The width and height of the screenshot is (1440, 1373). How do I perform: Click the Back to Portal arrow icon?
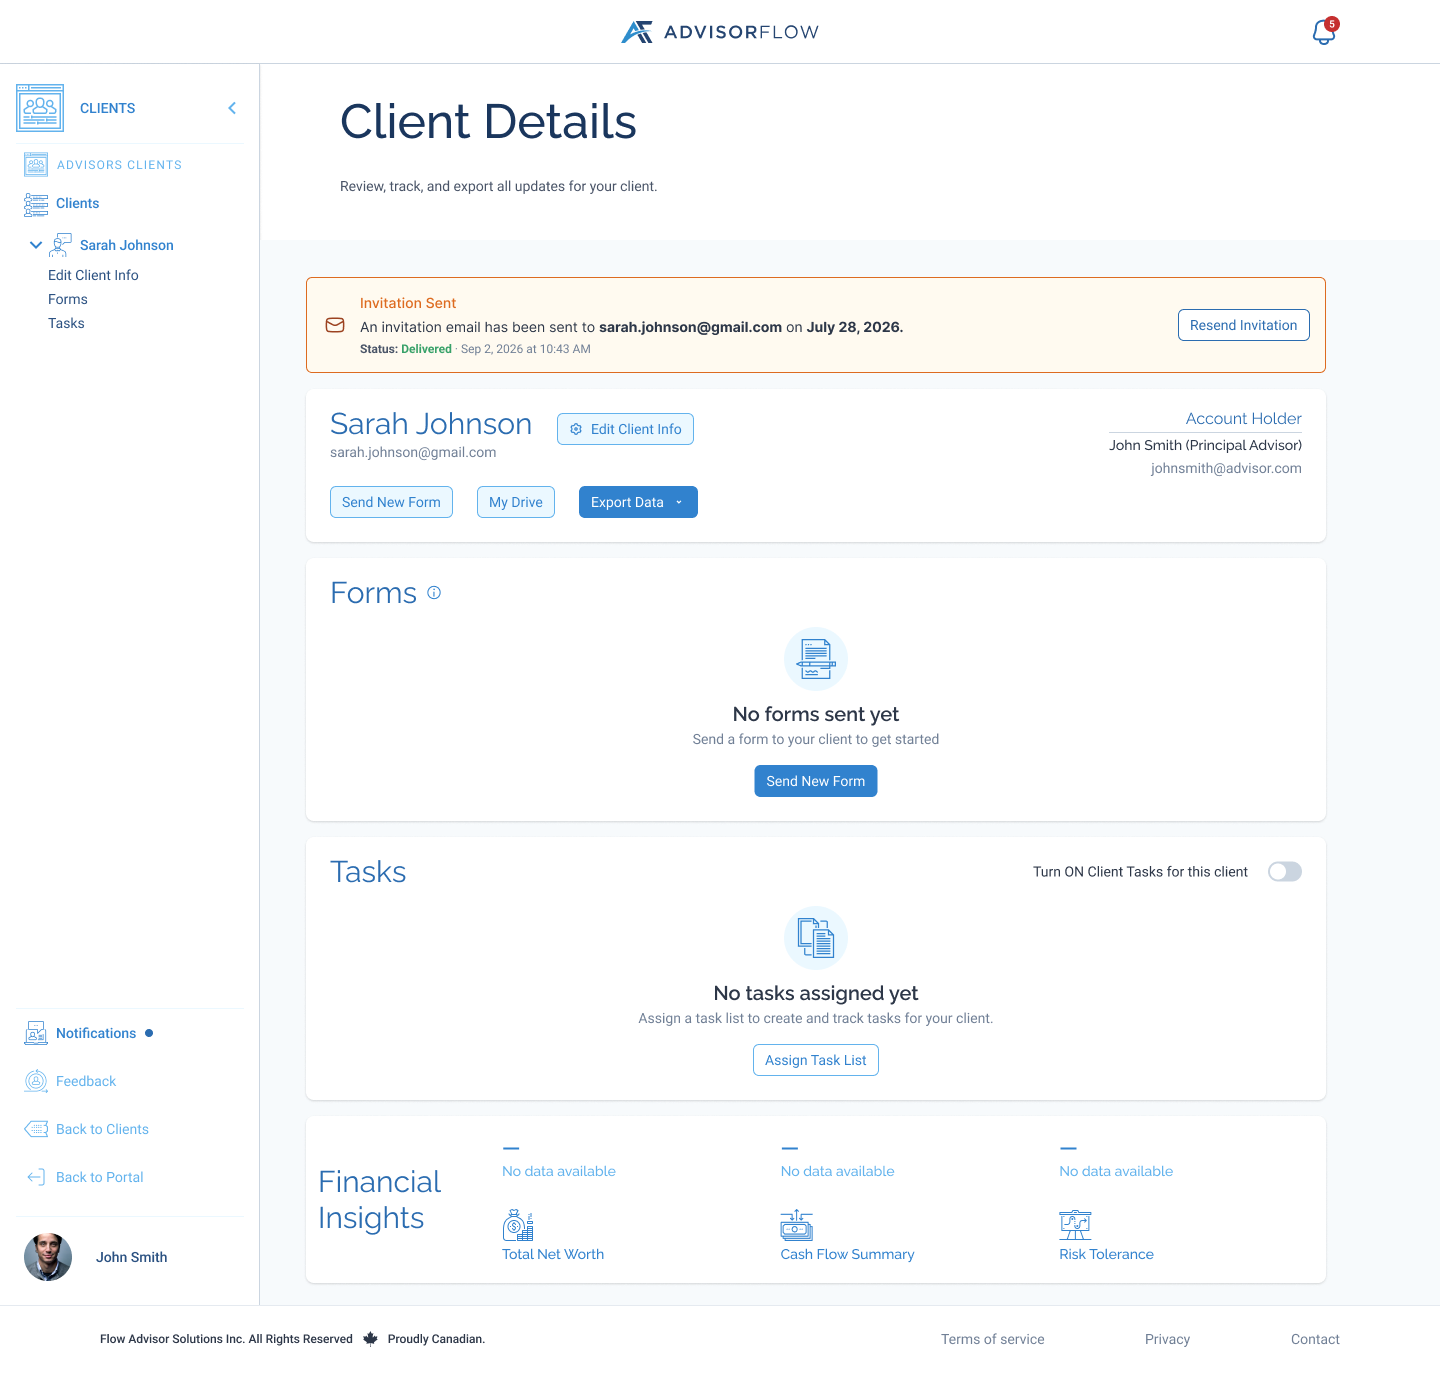click(x=36, y=1177)
